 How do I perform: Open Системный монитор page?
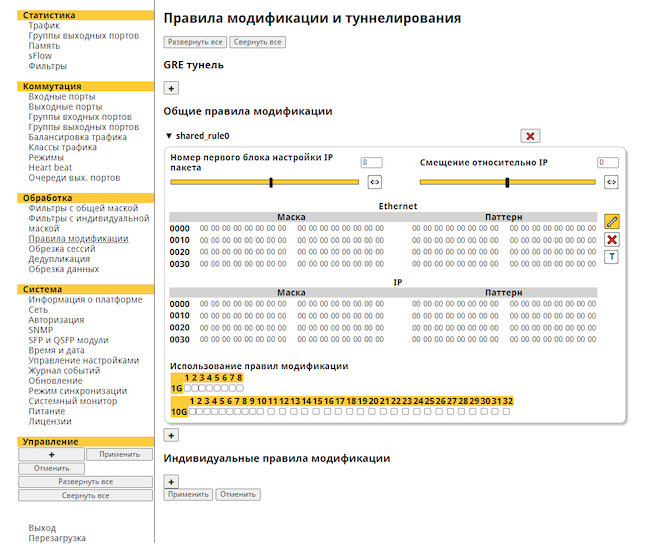pyautogui.click(x=73, y=401)
